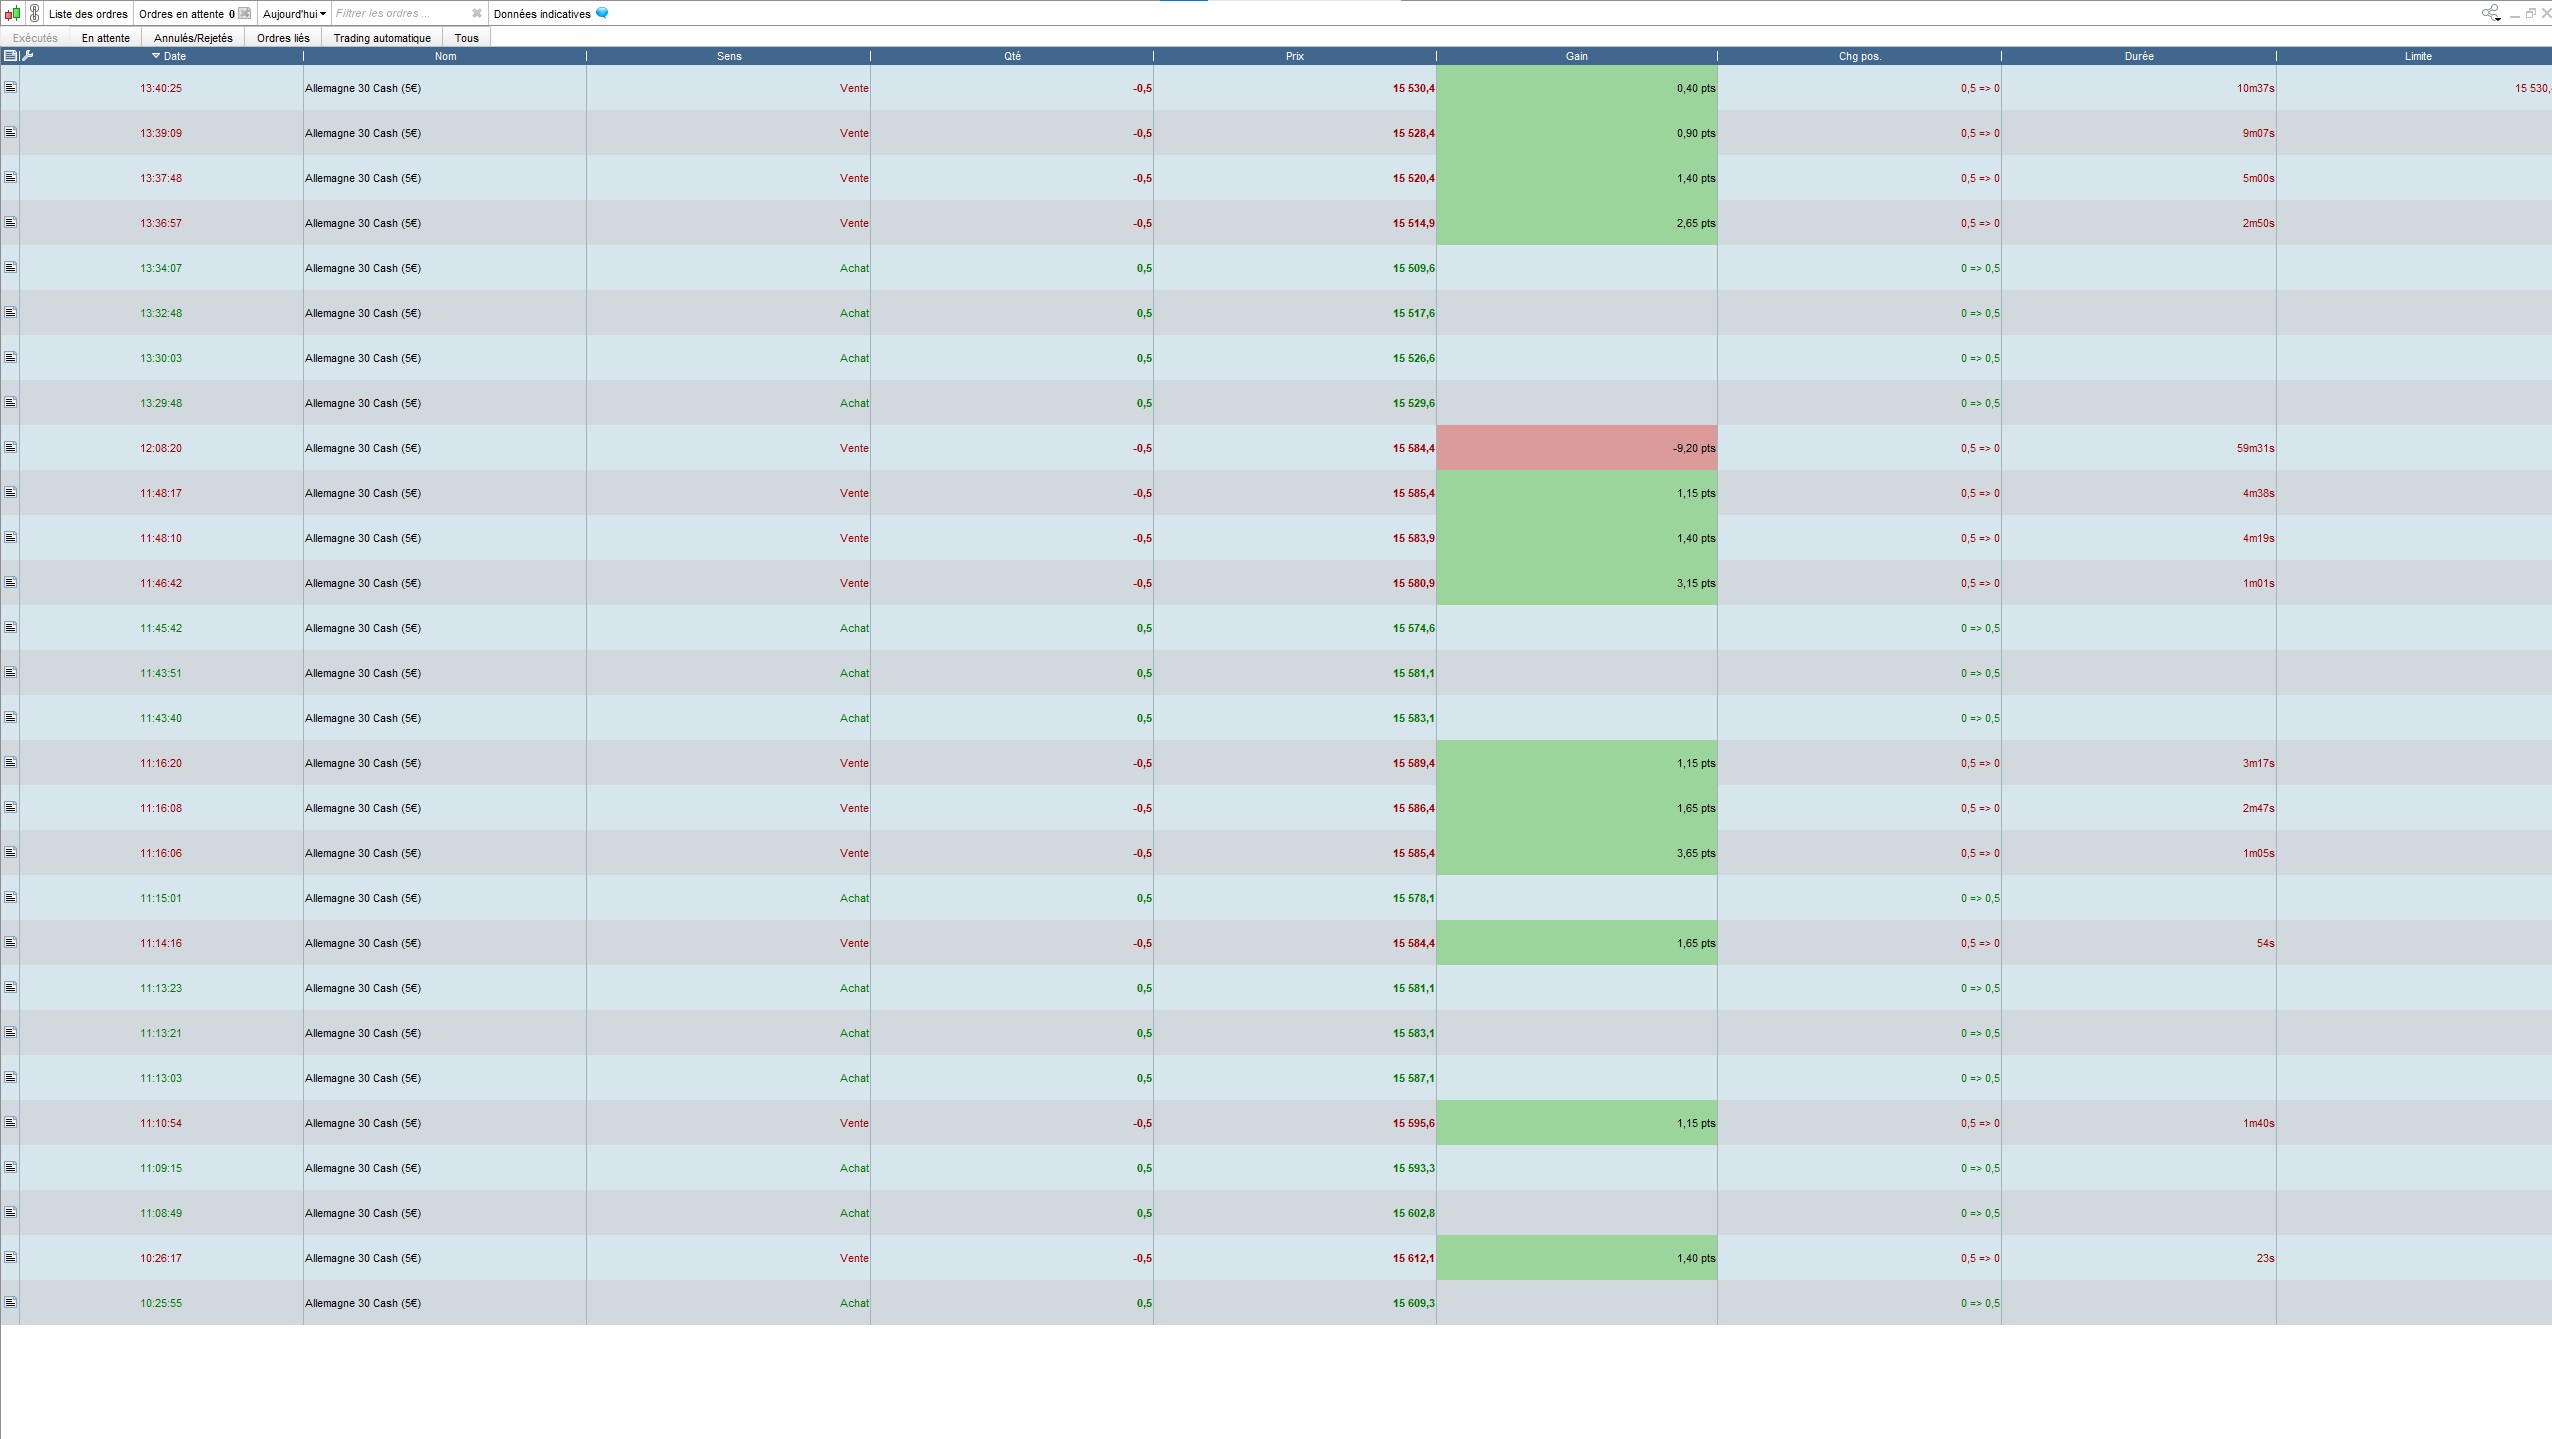Open the Trading automatique tab
The width and height of the screenshot is (2552, 1439).
click(382, 38)
